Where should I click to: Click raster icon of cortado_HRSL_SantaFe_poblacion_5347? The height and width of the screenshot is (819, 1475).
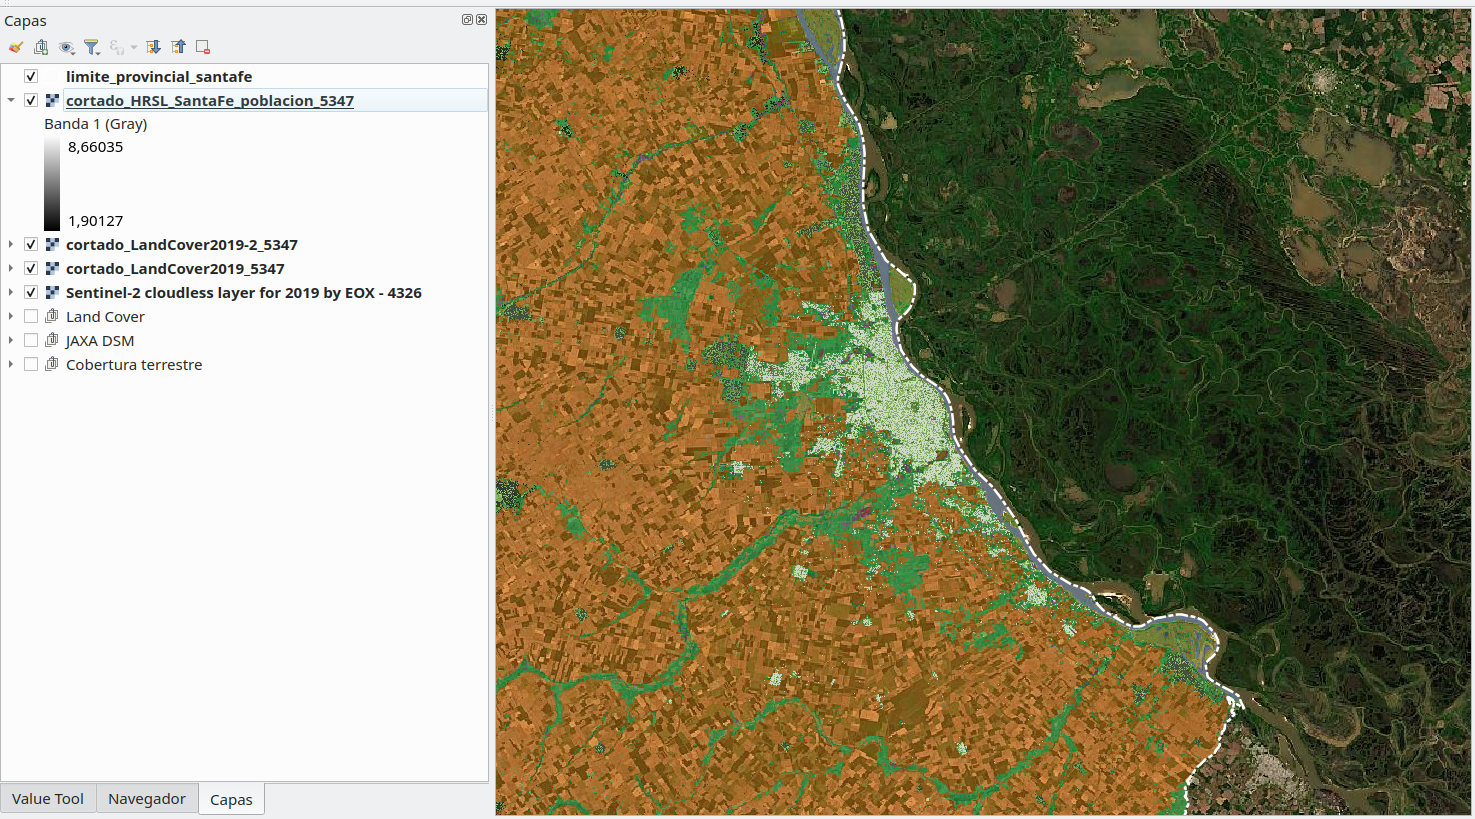coord(52,100)
